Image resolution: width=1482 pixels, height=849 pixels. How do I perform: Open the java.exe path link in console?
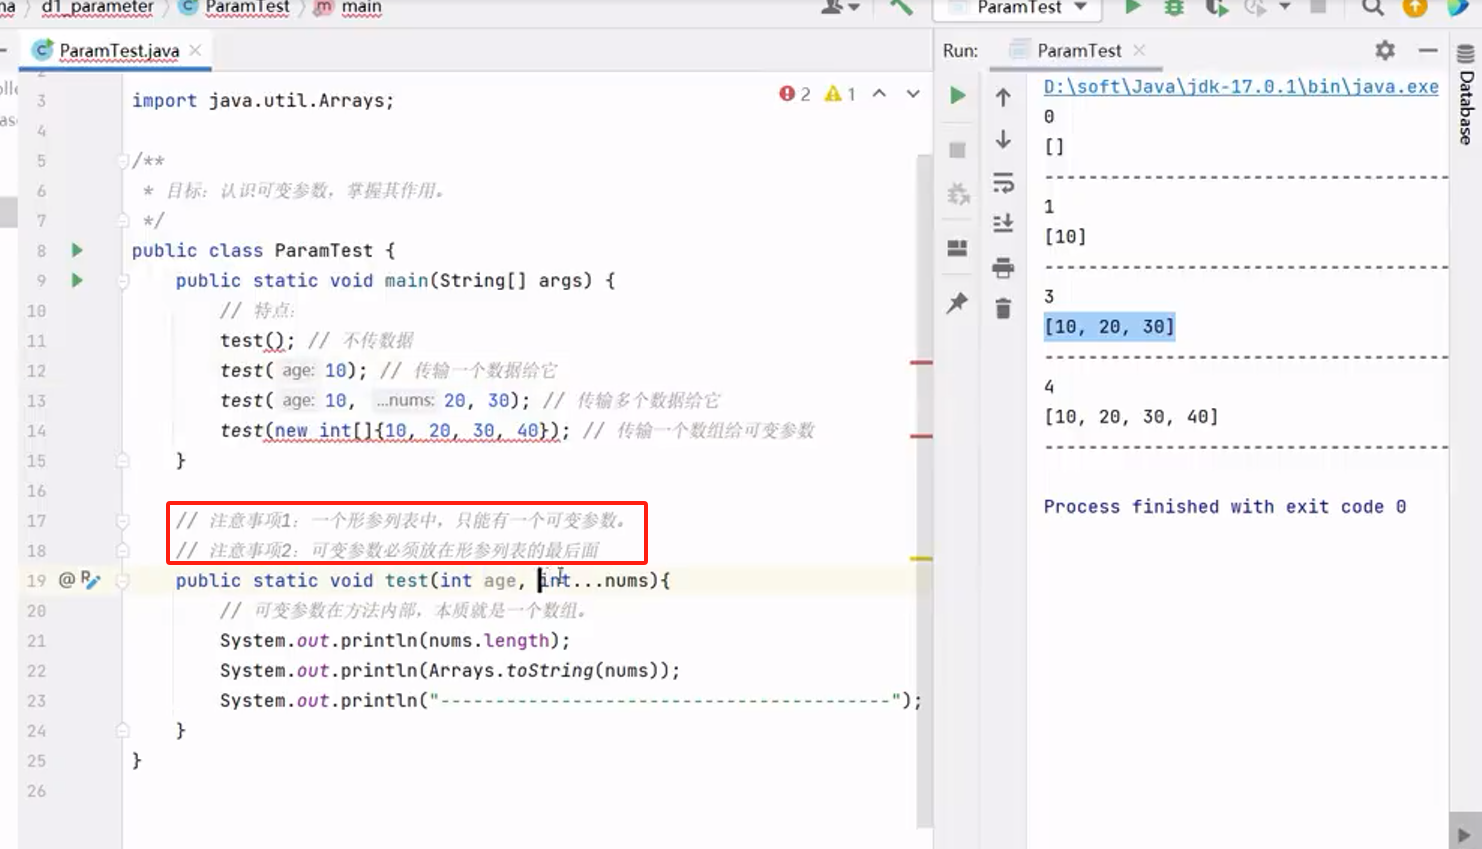pos(1241,87)
